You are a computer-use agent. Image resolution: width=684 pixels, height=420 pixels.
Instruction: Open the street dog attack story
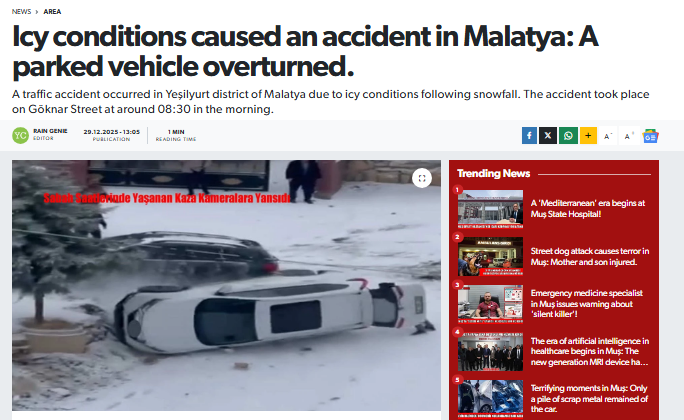(x=590, y=256)
